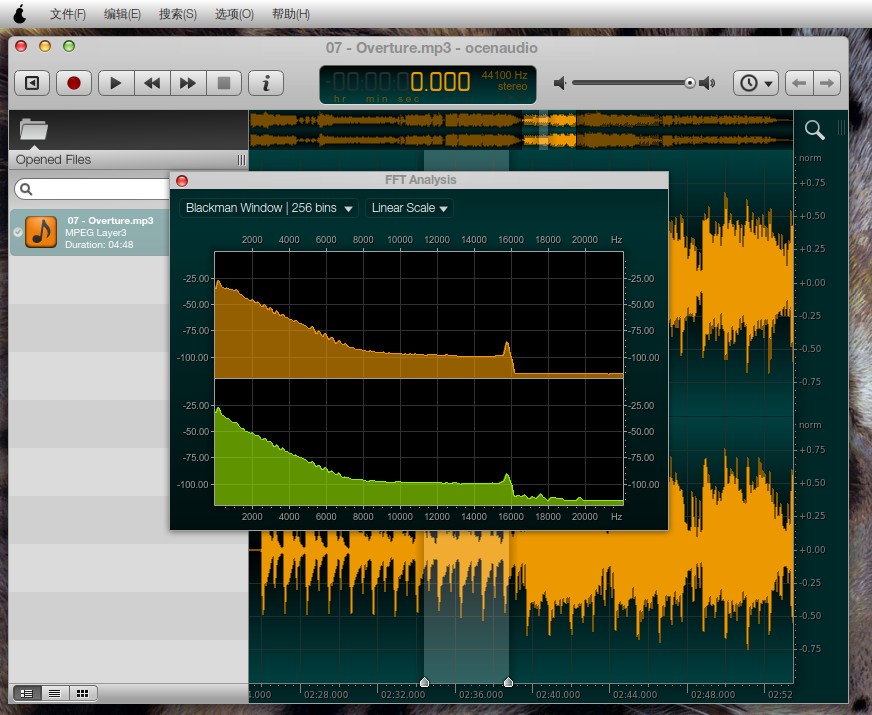Go back with the left arrow button

click(799, 83)
